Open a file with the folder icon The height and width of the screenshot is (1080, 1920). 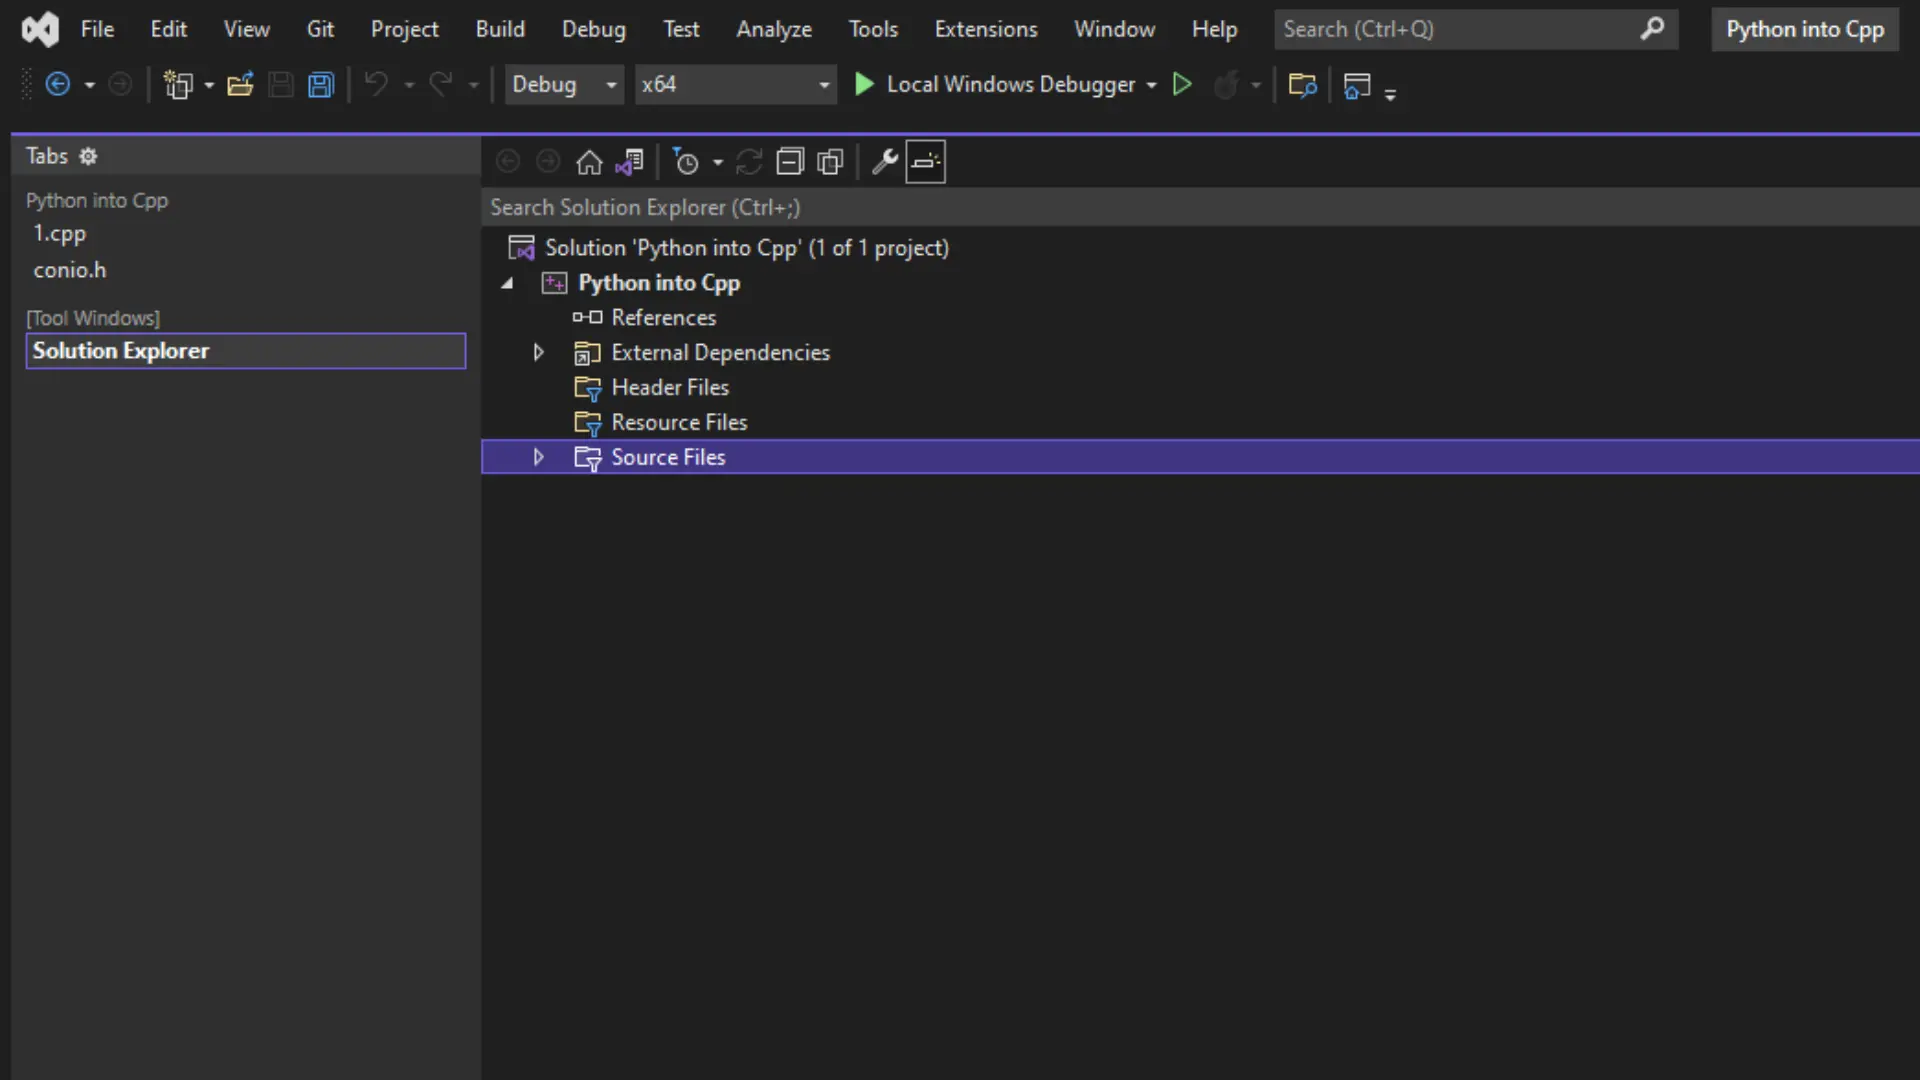click(240, 85)
